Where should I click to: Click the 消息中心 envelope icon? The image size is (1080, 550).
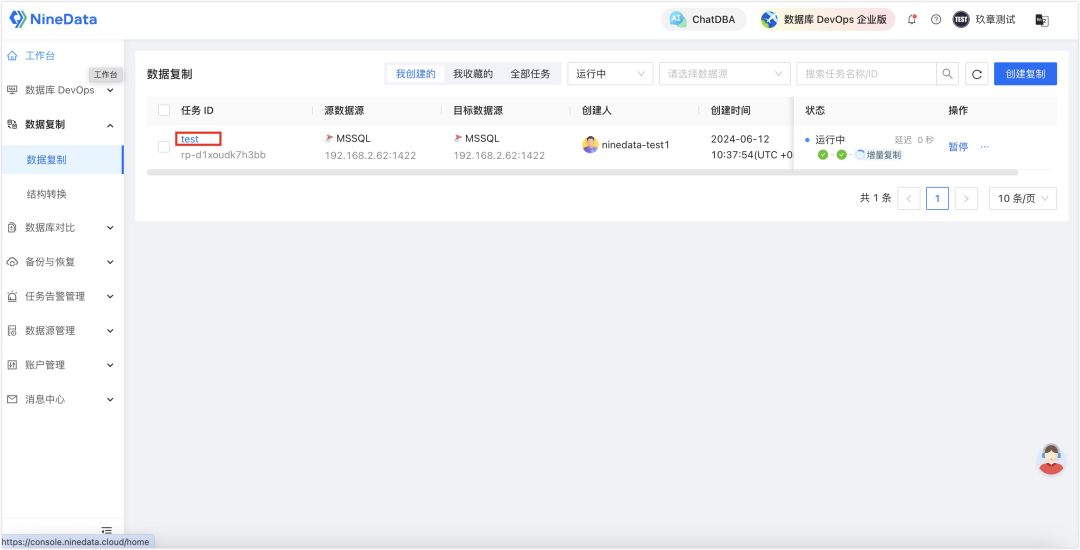12,399
